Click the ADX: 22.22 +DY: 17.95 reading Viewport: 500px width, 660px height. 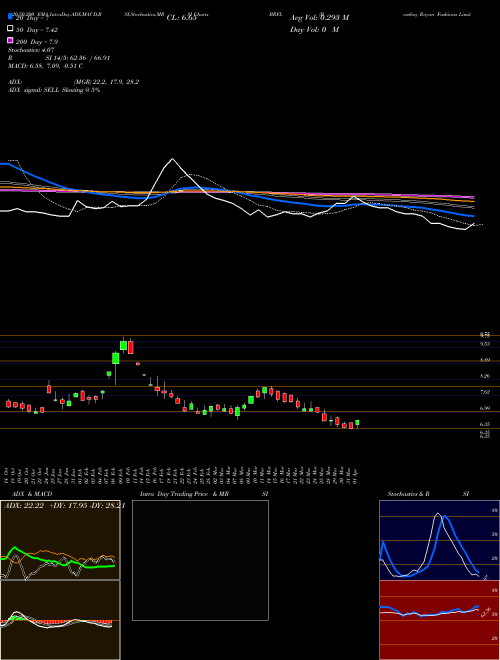click(64, 505)
